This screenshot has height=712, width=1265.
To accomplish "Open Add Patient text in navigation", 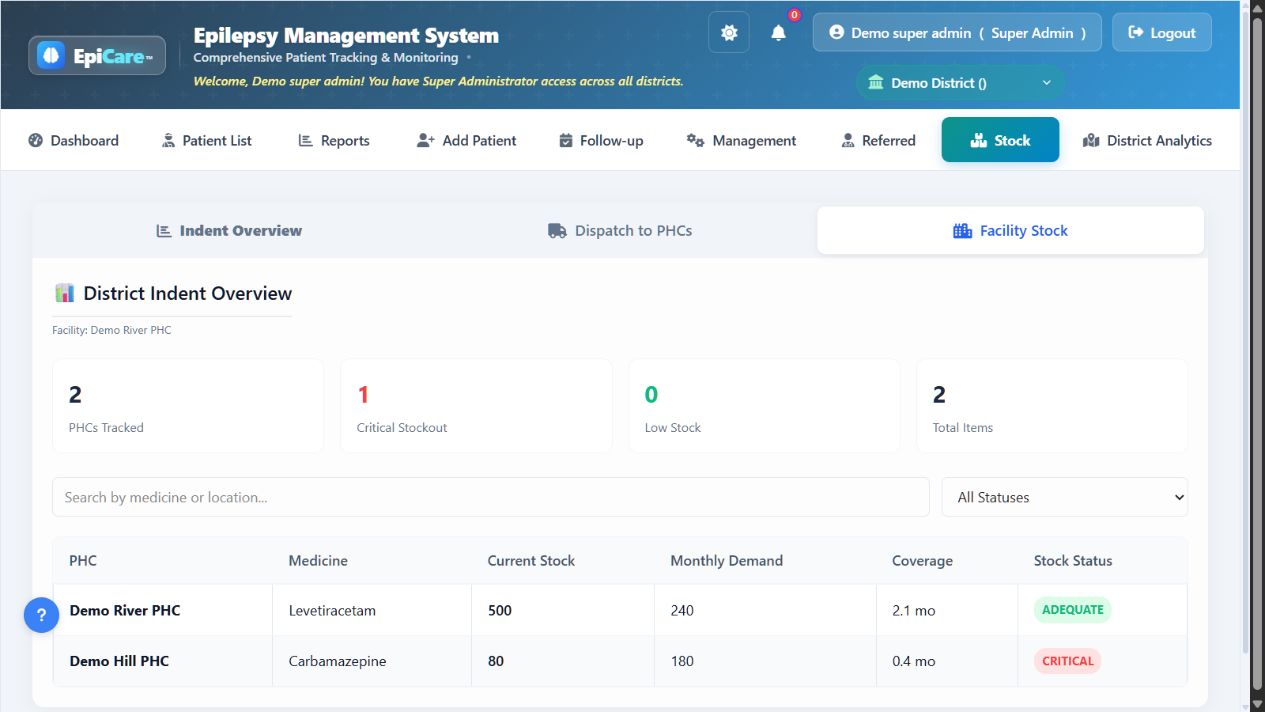I will (480, 140).
